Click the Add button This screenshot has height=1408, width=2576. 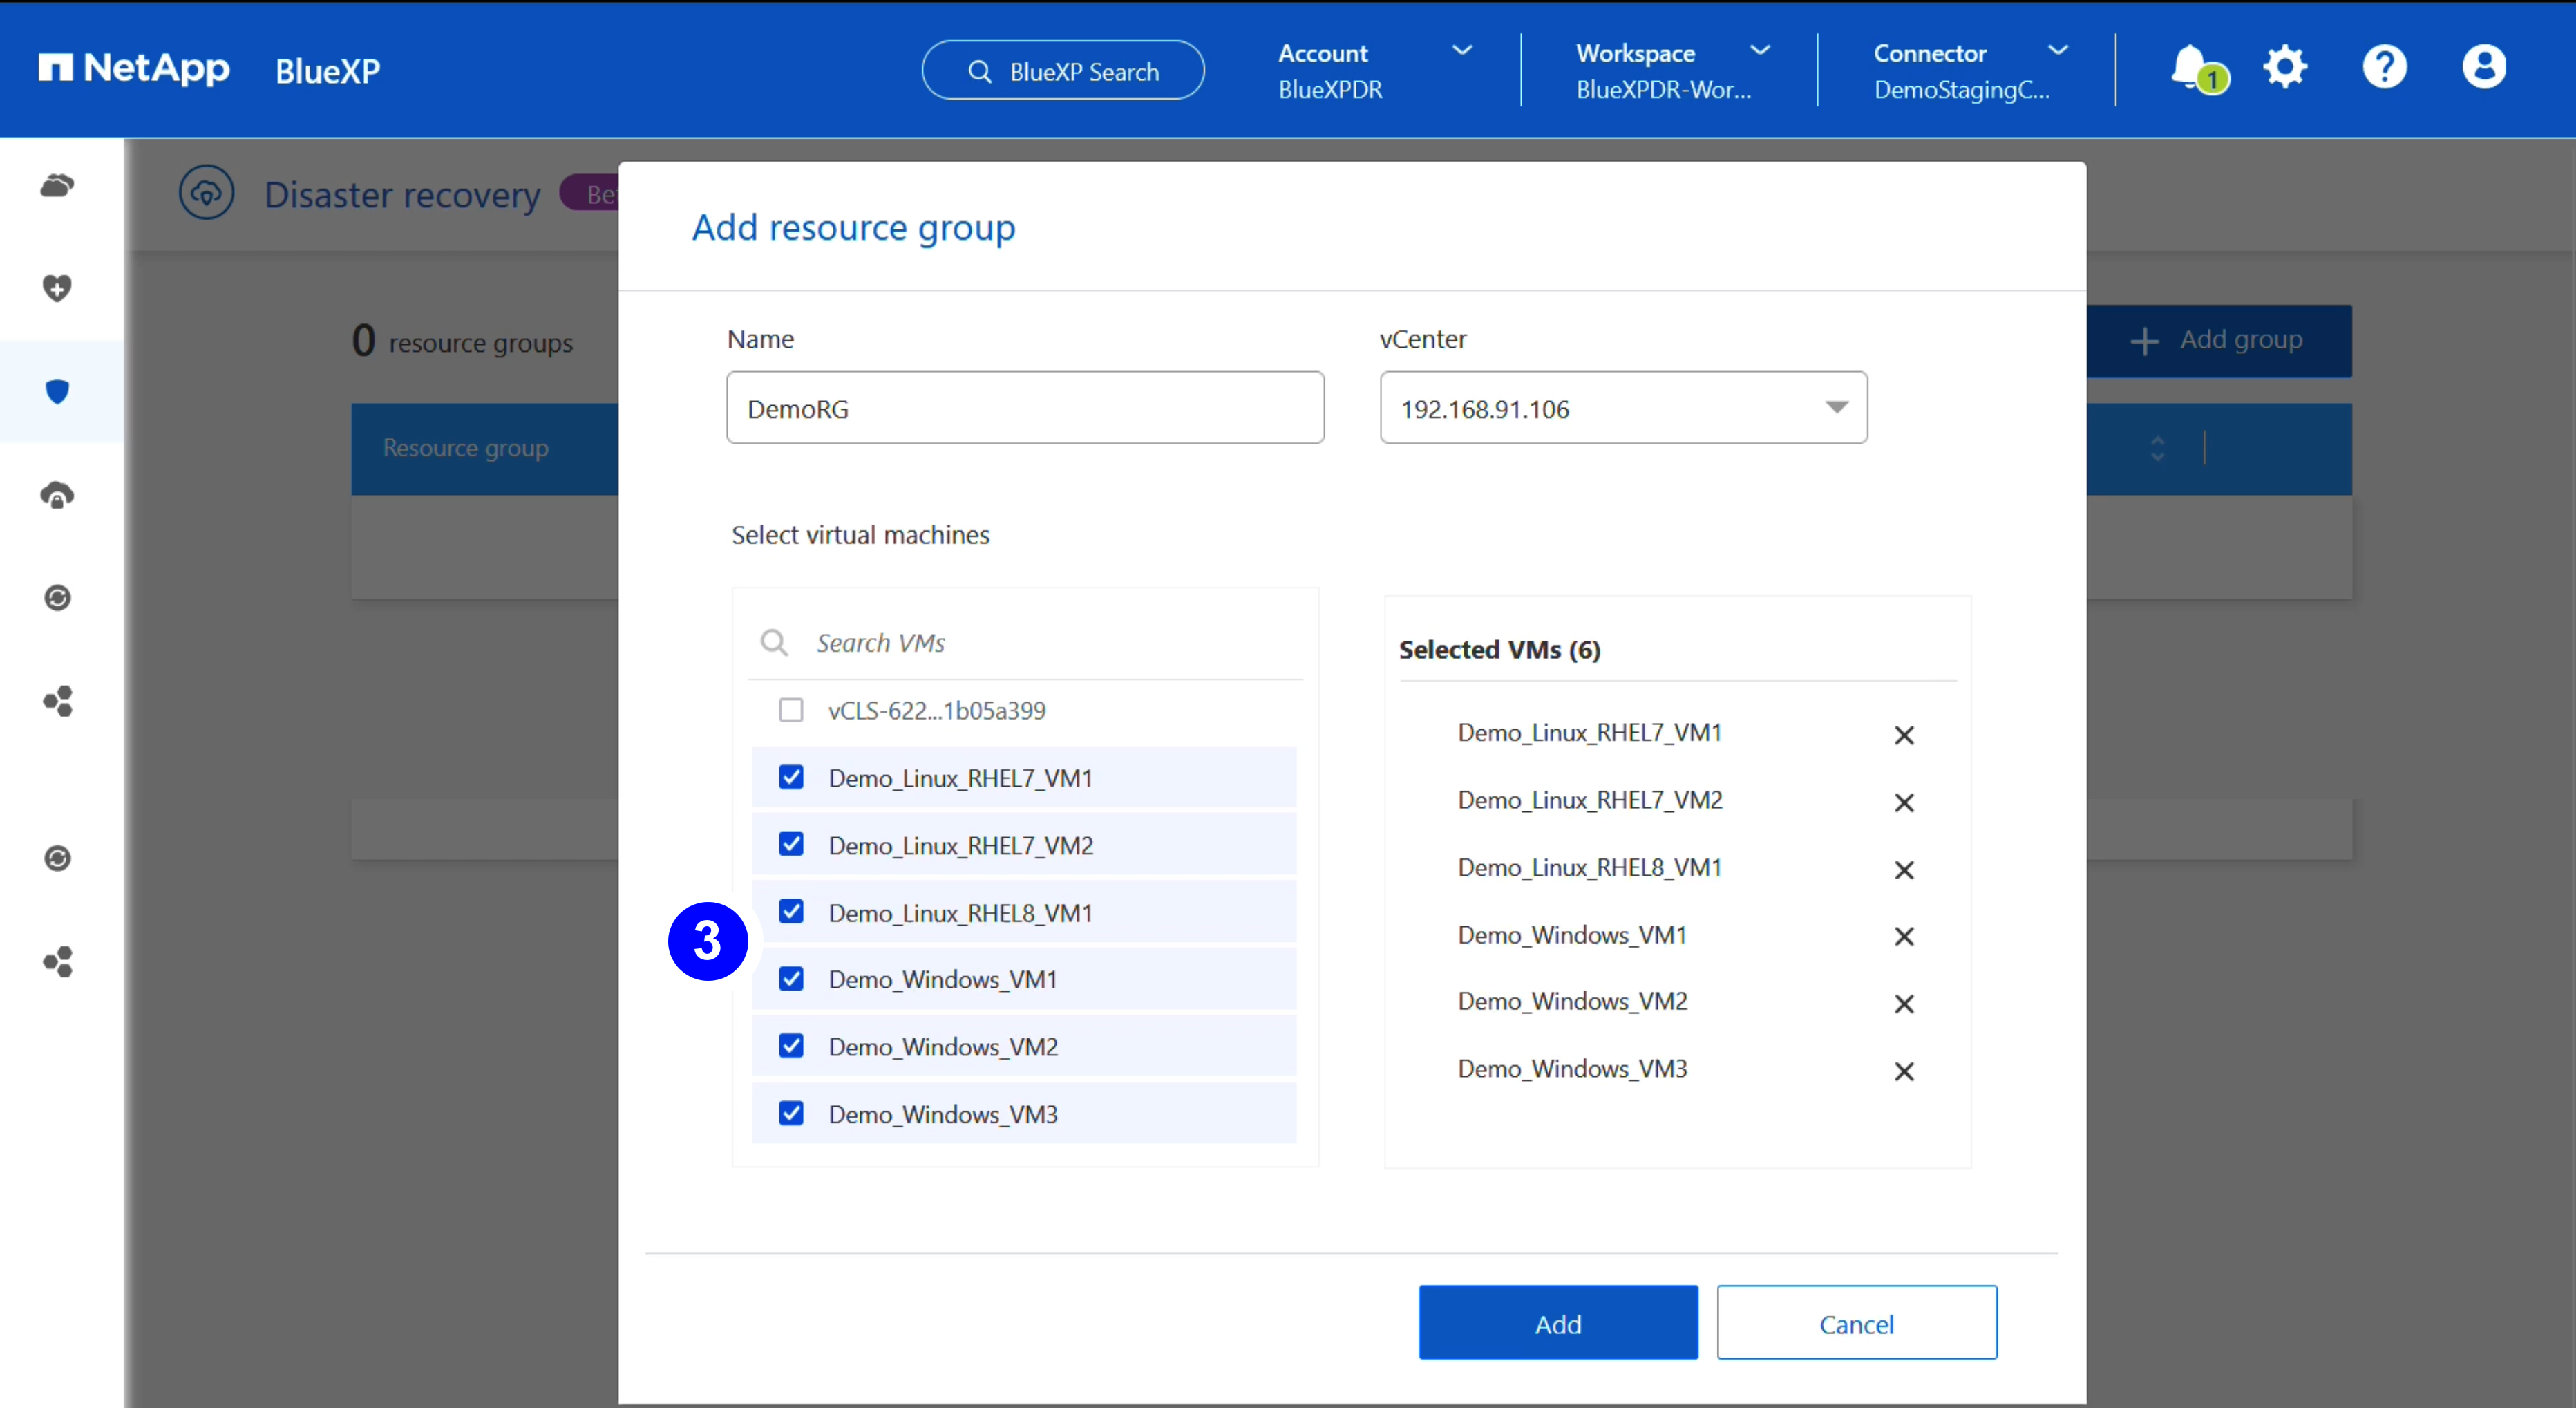click(1557, 1323)
